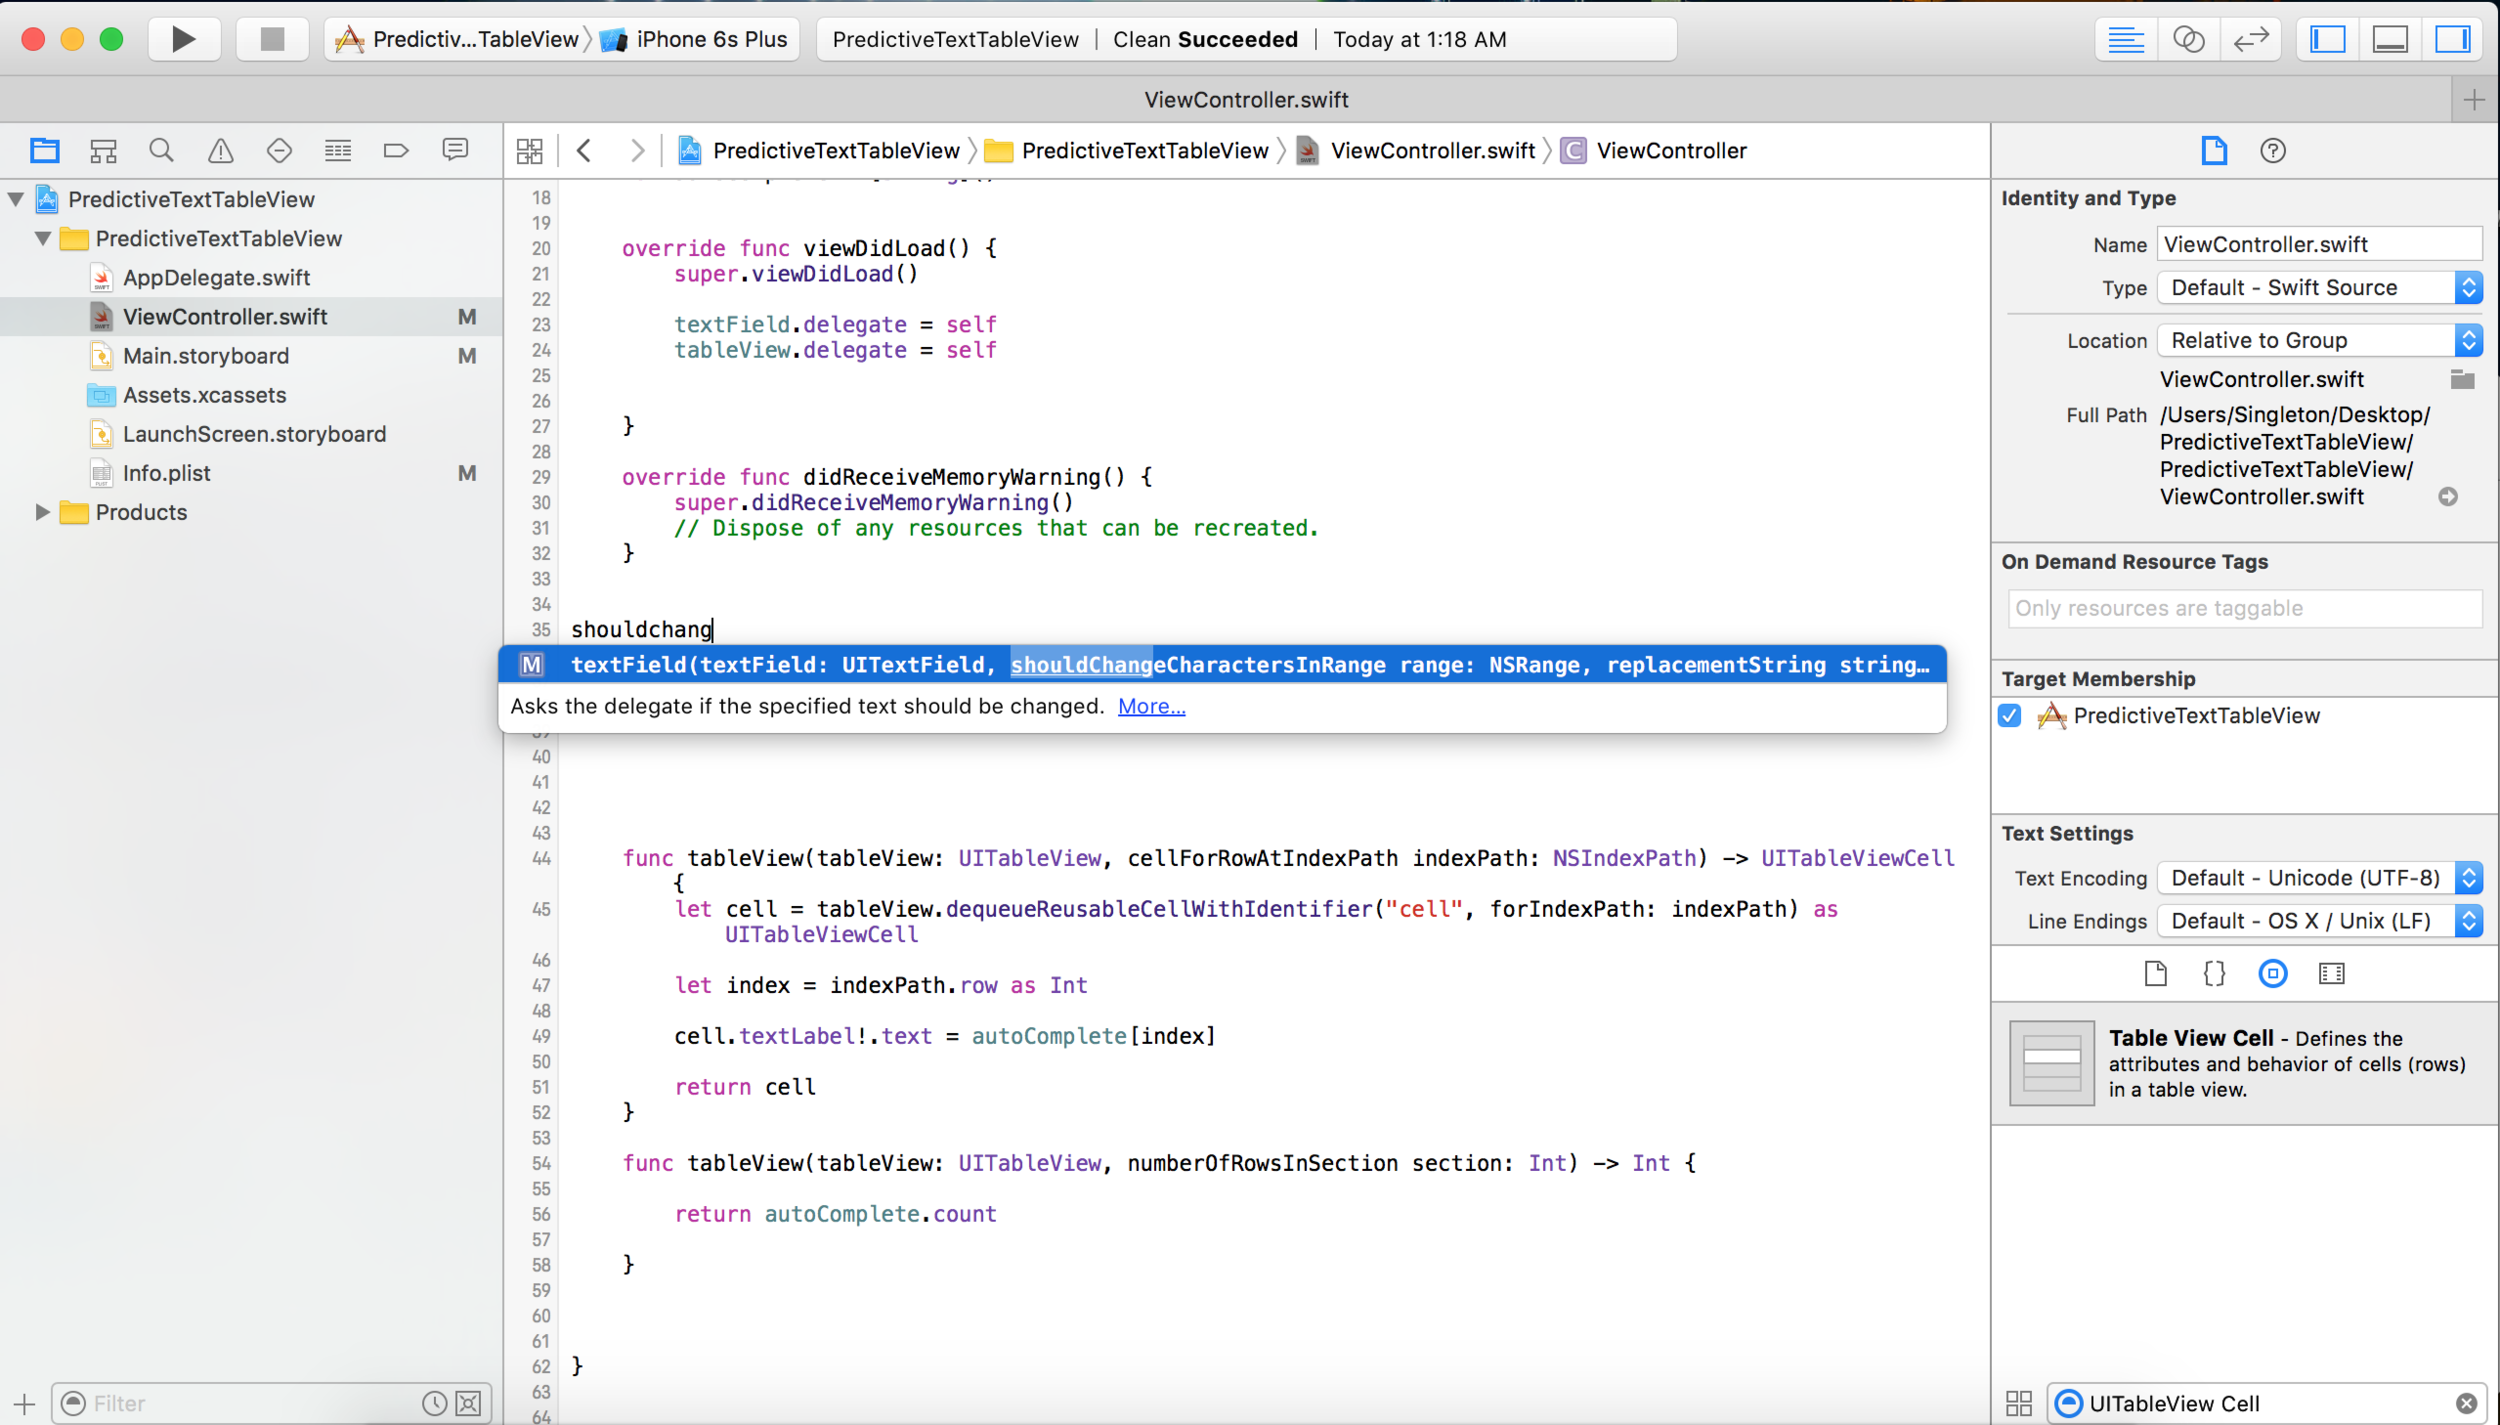Show the Assistant editor
This screenshot has height=1425, width=2500.
pos(2188,39)
